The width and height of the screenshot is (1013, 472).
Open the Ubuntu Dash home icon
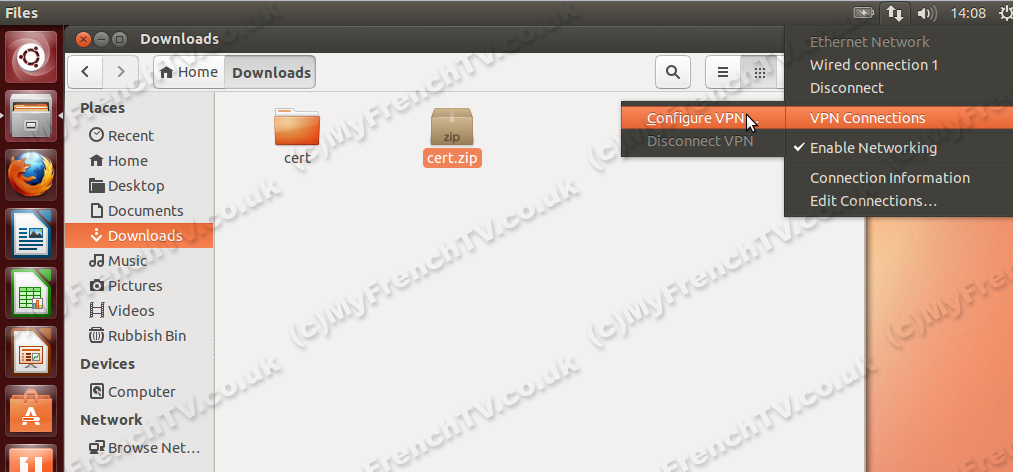(x=31, y=58)
